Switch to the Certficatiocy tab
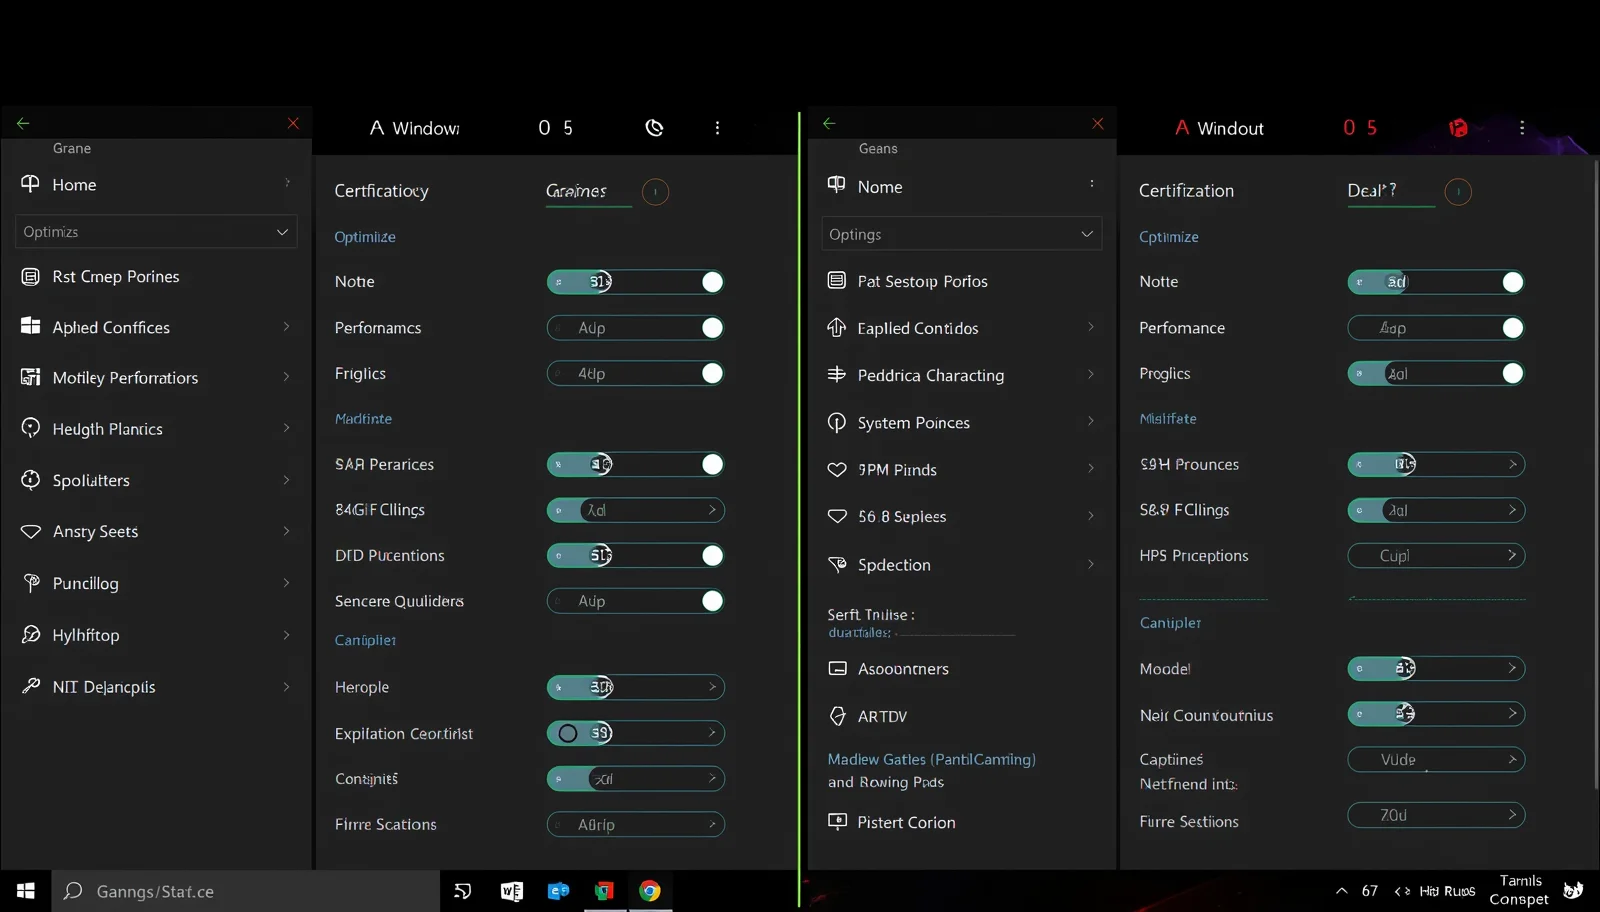Viewport: 1600px width, 912px height. (381, 190)
